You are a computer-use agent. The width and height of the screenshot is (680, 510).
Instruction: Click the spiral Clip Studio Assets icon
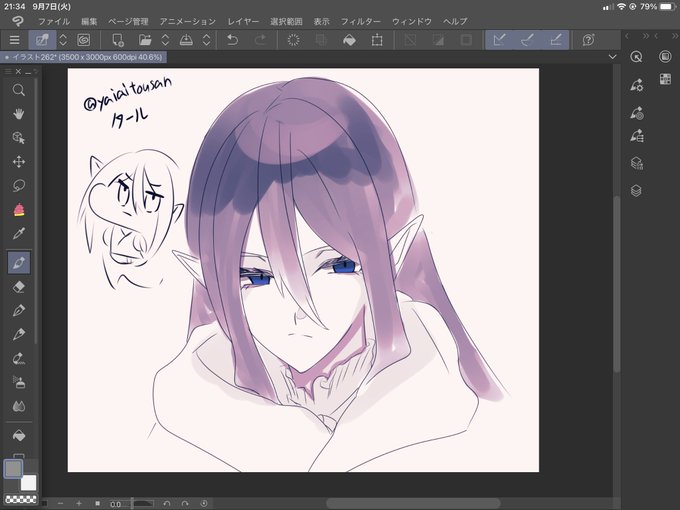pyautogui.click(x=83, y=40)
